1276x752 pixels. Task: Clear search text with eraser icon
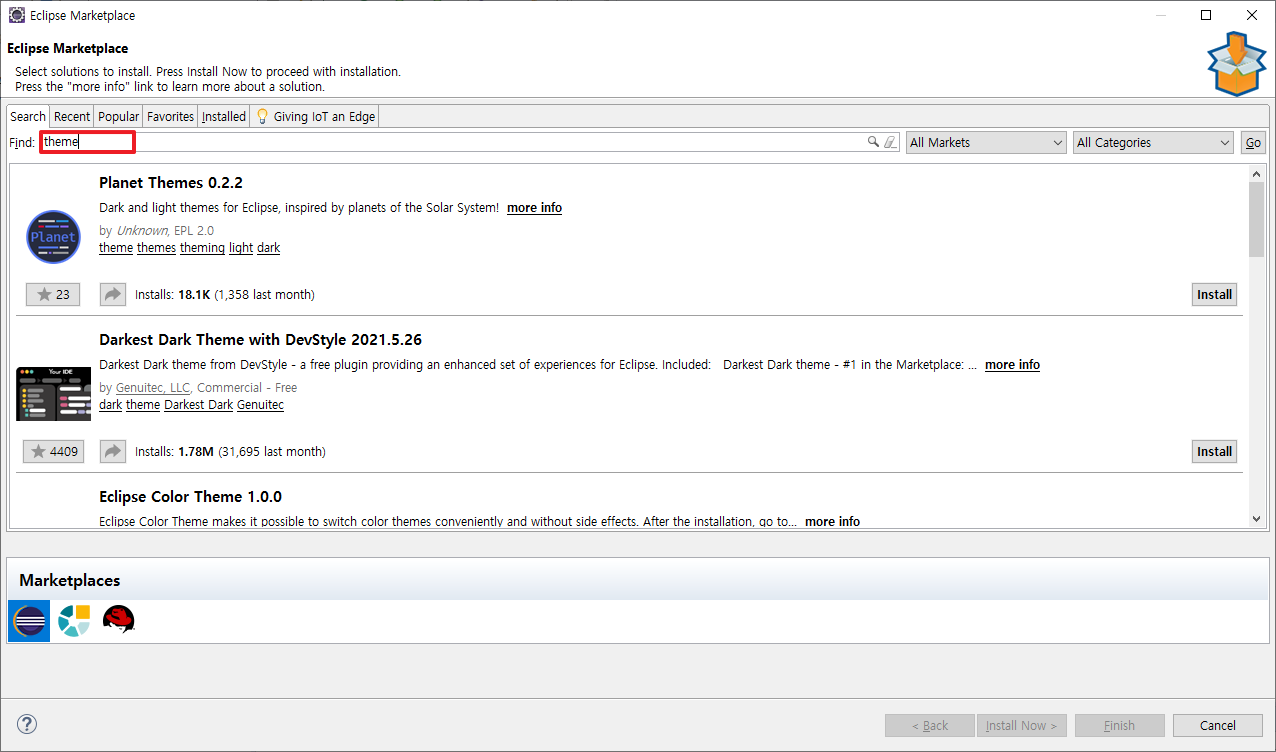pos(891,142)
